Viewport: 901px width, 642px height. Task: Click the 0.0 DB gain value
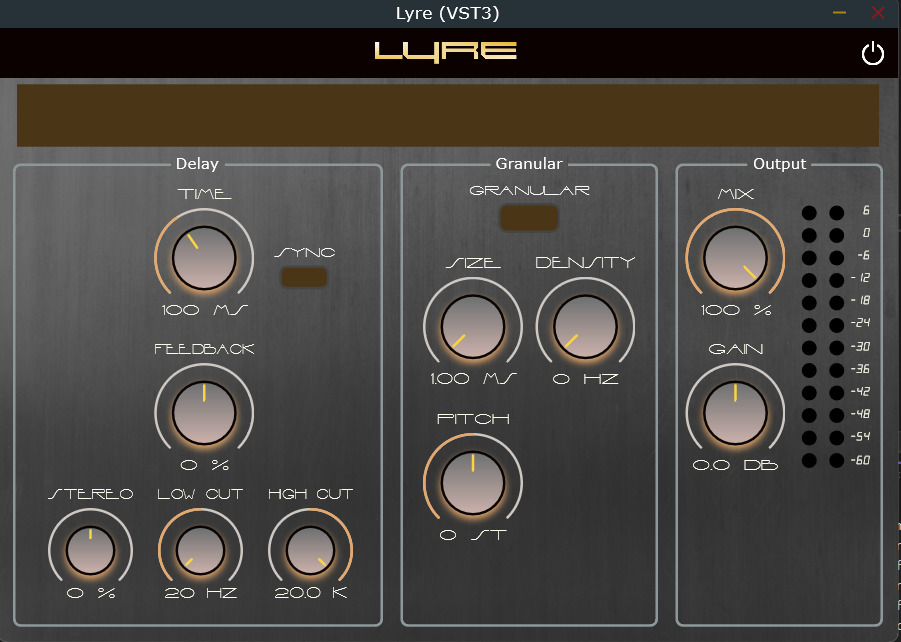click(735, 466)
